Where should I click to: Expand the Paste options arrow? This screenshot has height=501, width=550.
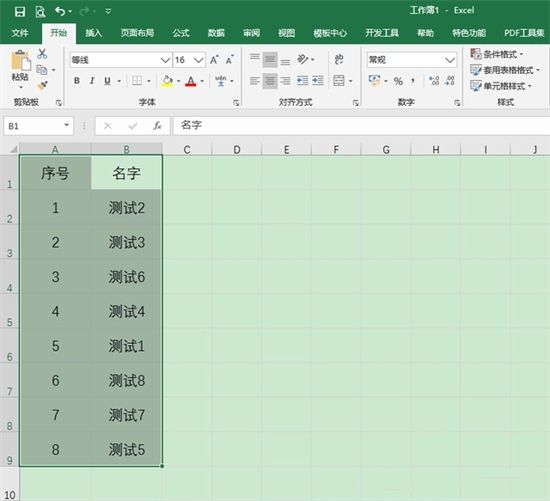21,86
